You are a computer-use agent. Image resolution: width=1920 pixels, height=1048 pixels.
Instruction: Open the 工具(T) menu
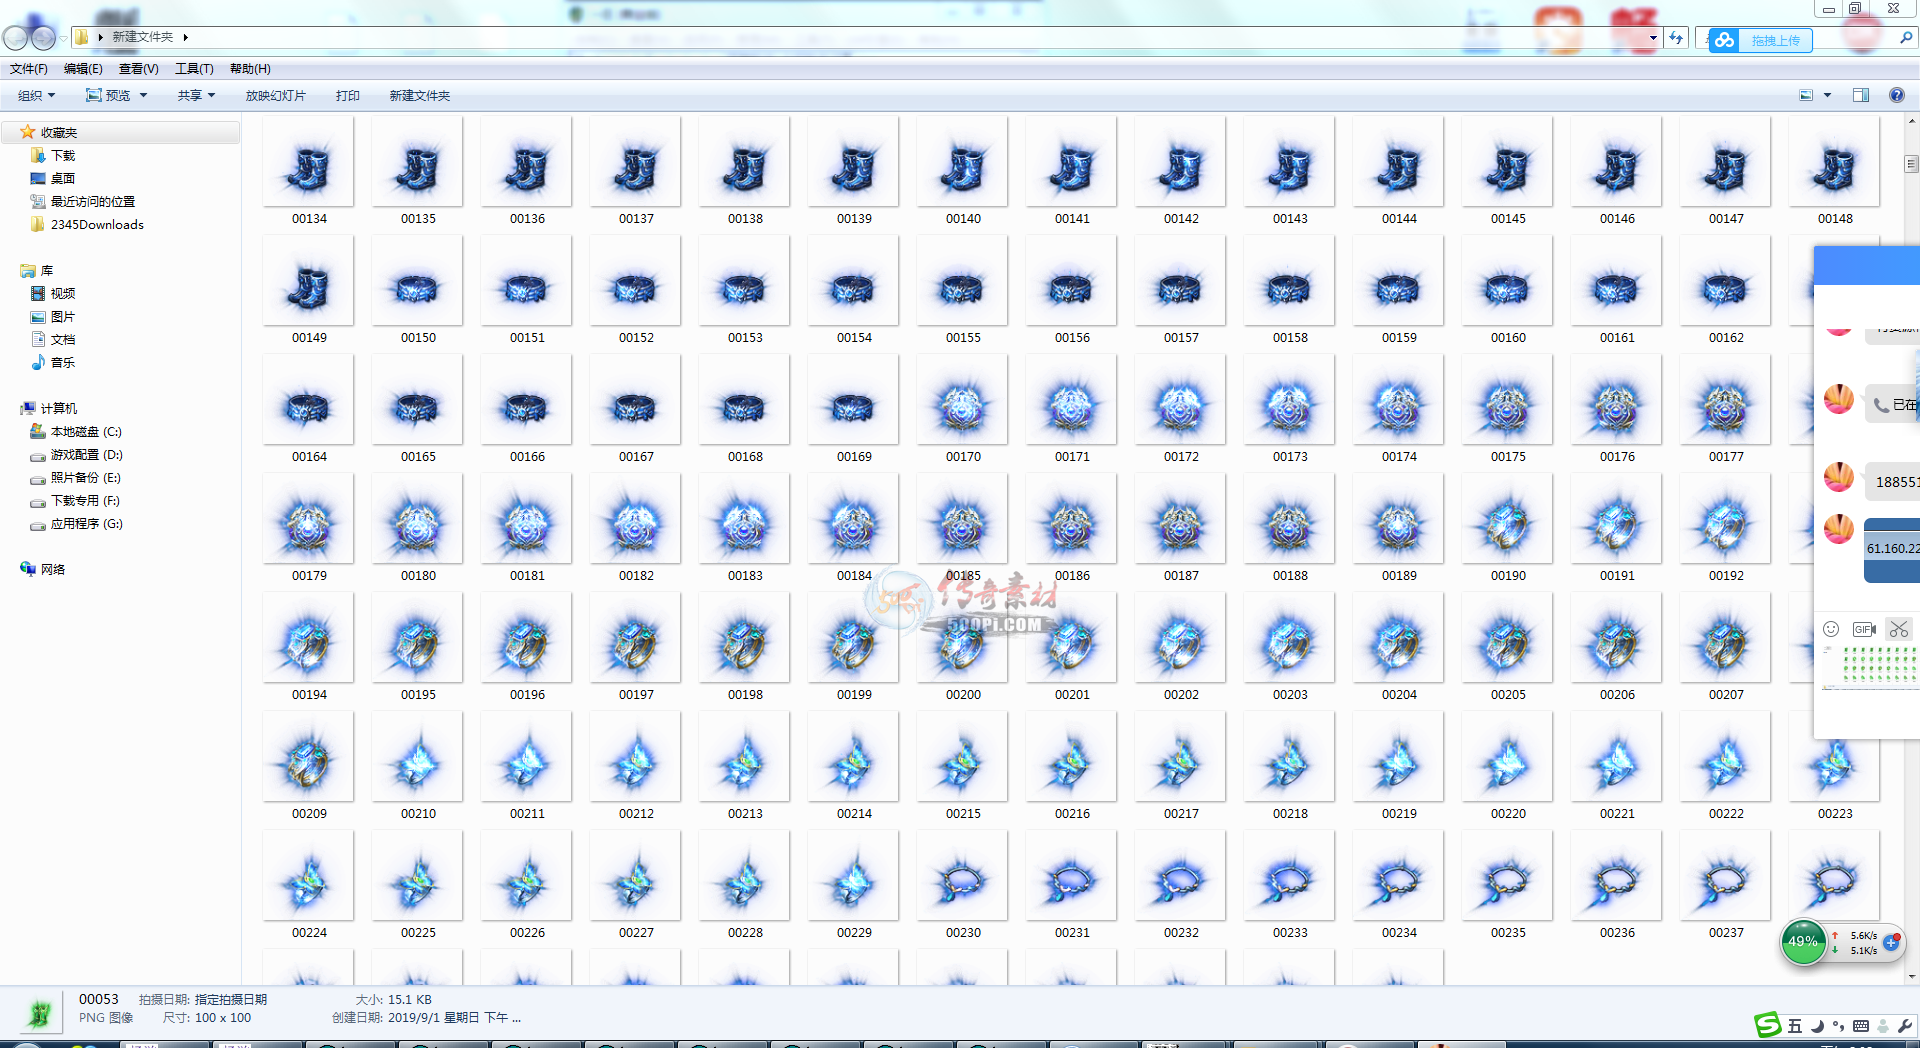click(x=194, y=69)
